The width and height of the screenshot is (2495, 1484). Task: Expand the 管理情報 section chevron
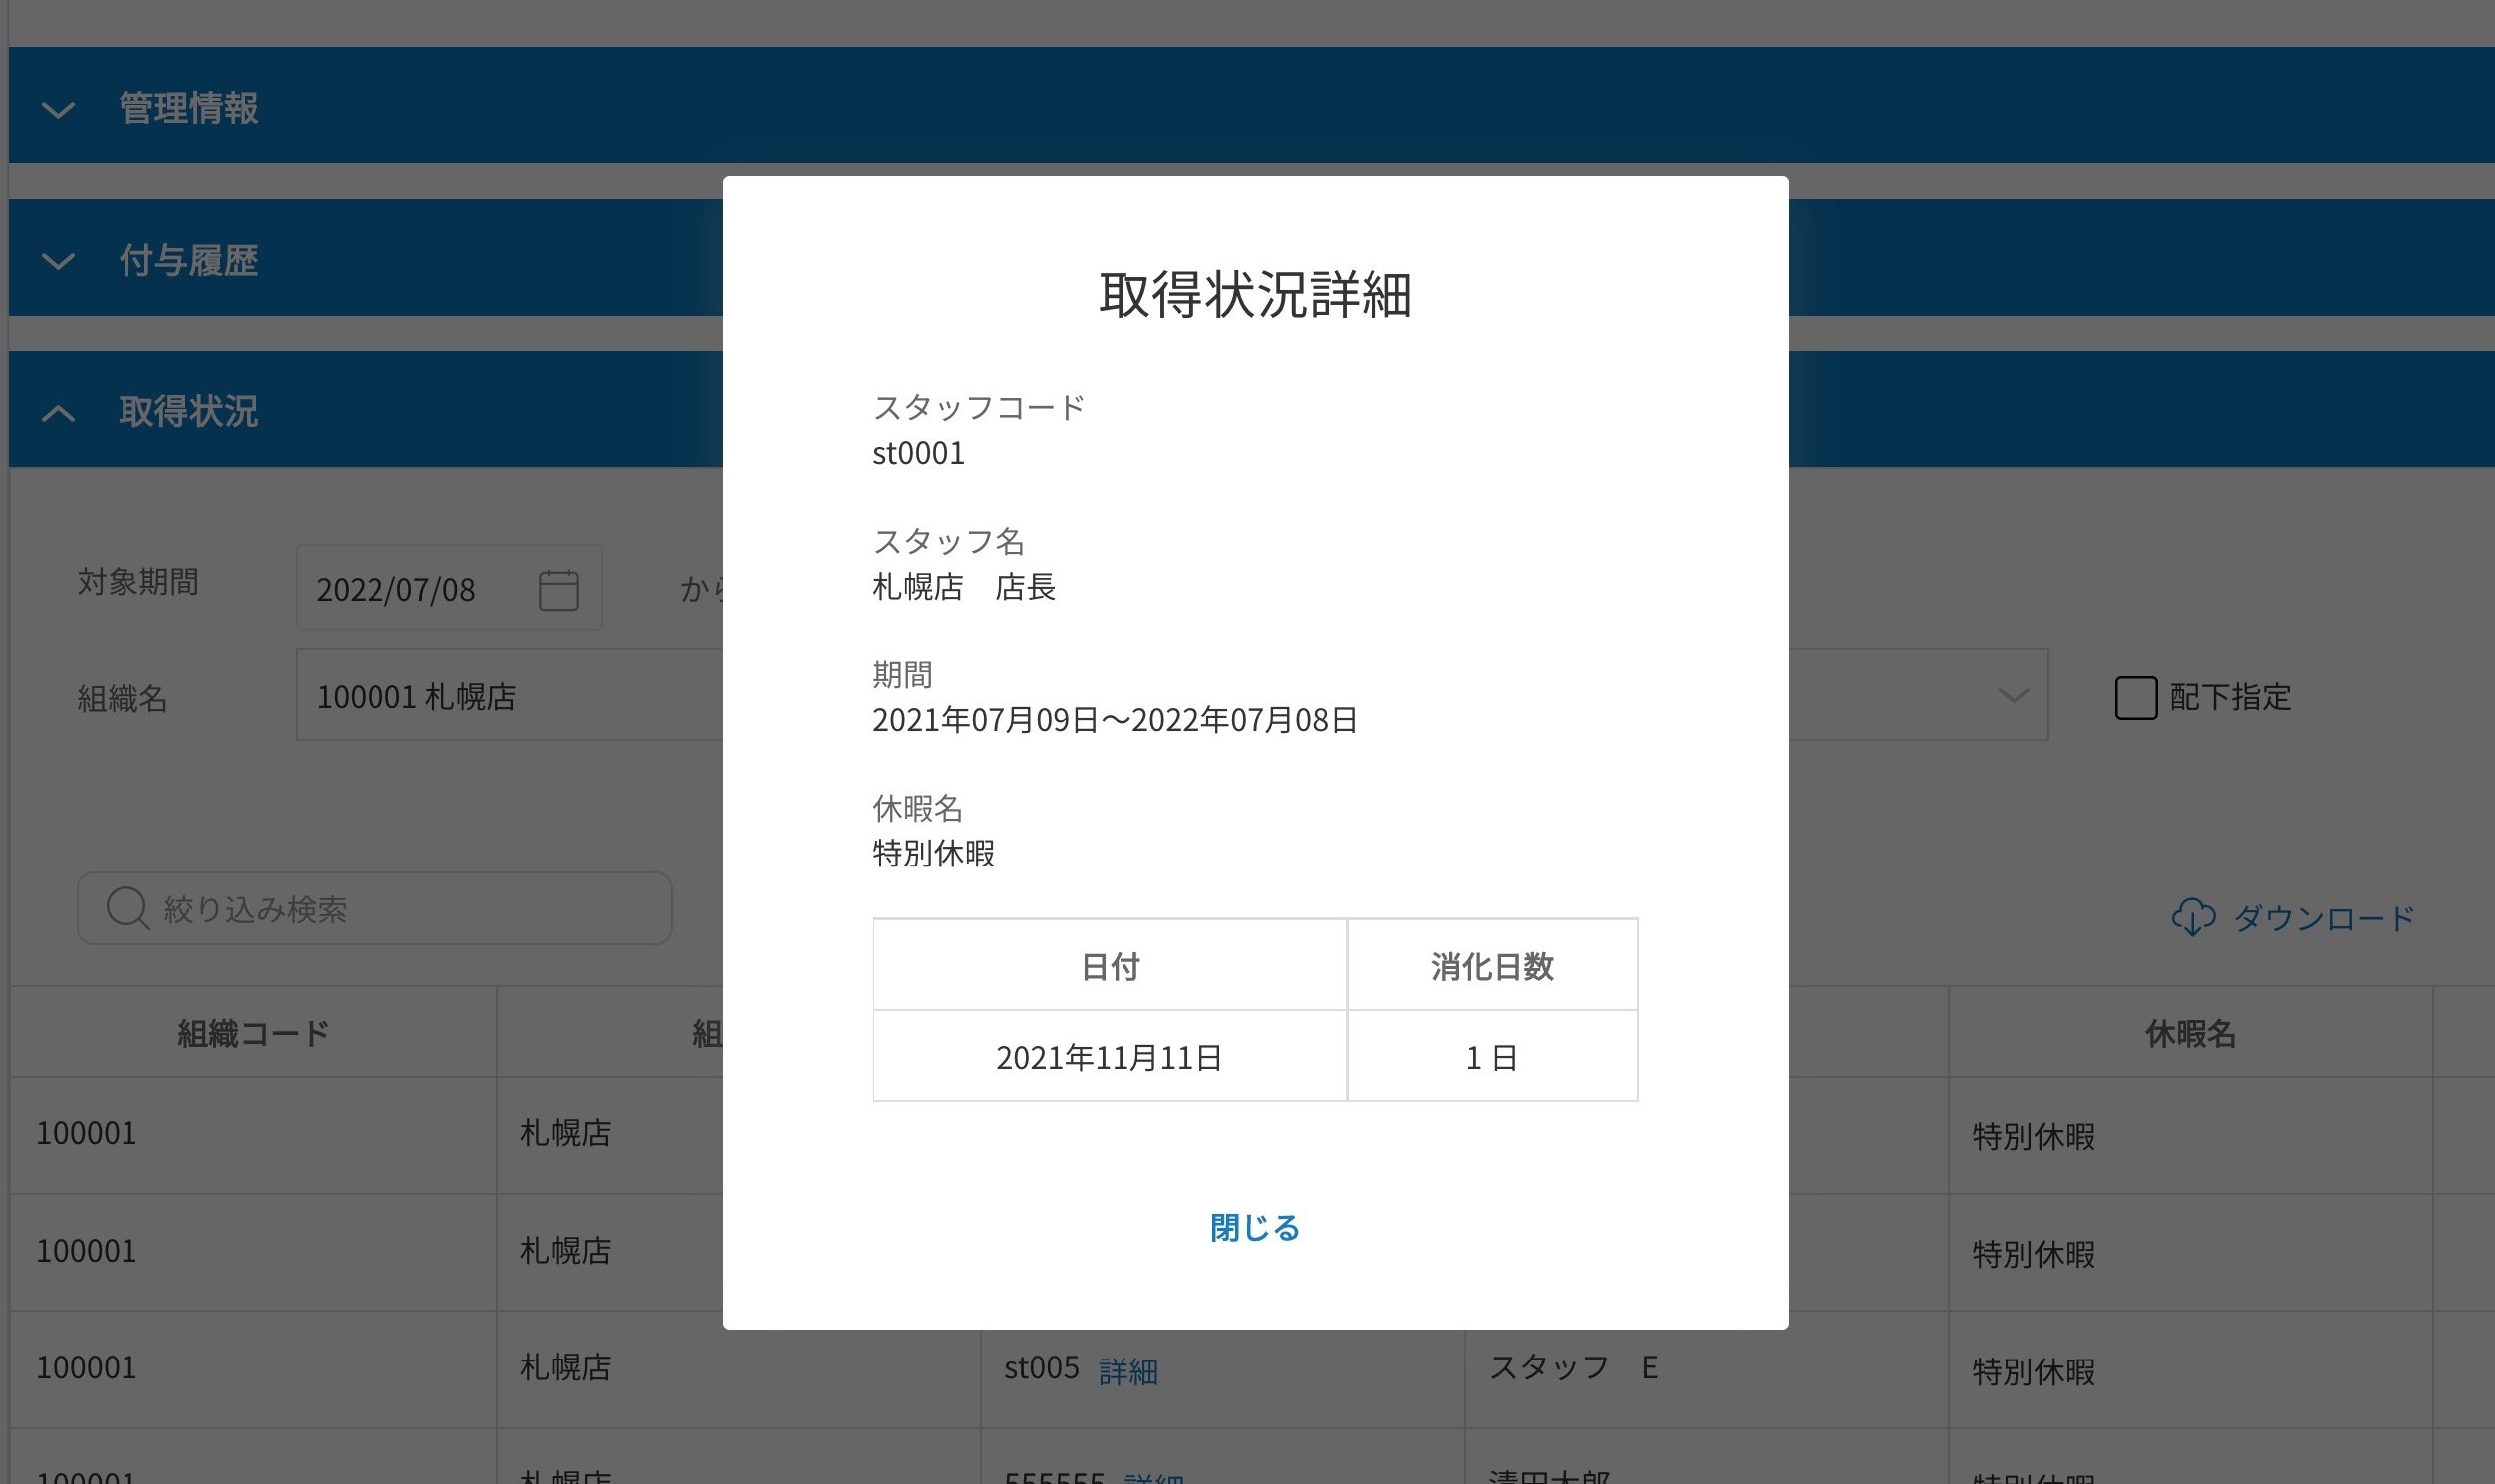click(58, 108)
